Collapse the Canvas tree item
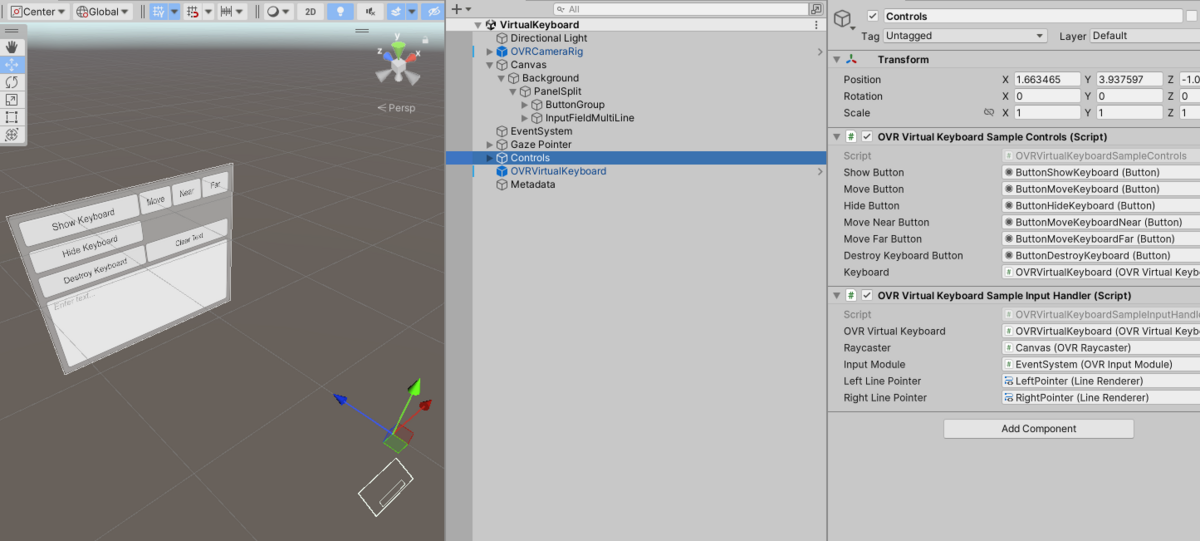1200x541 pixels. tap(490, 65)
